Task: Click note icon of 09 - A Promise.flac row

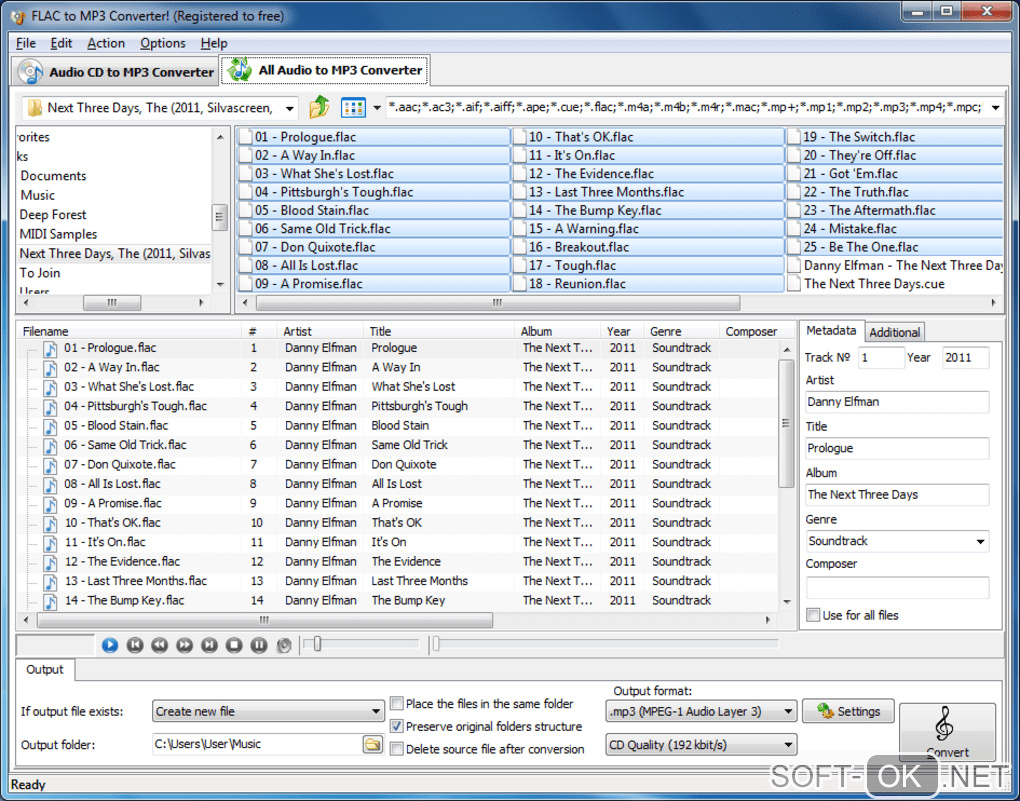Action: [50, 504]
